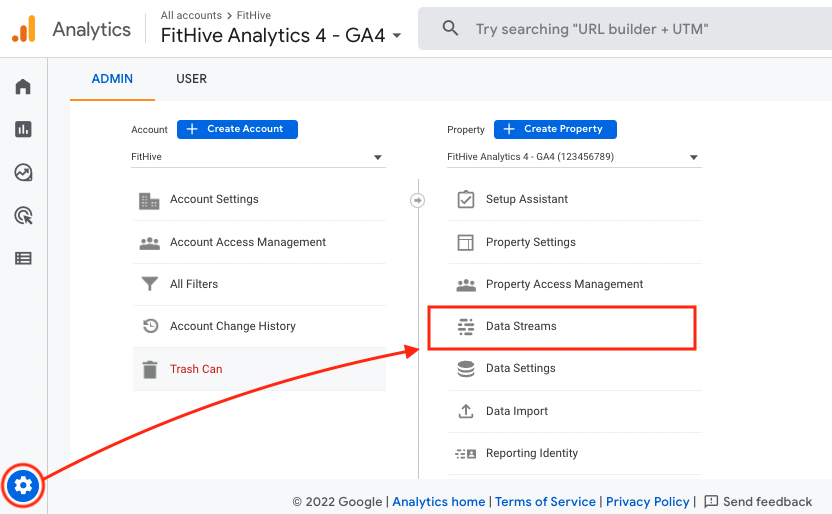Open Advertising cursor-target sidebar icon
Image resolution: width=832 pixels, height=514 pixels.
23,215
